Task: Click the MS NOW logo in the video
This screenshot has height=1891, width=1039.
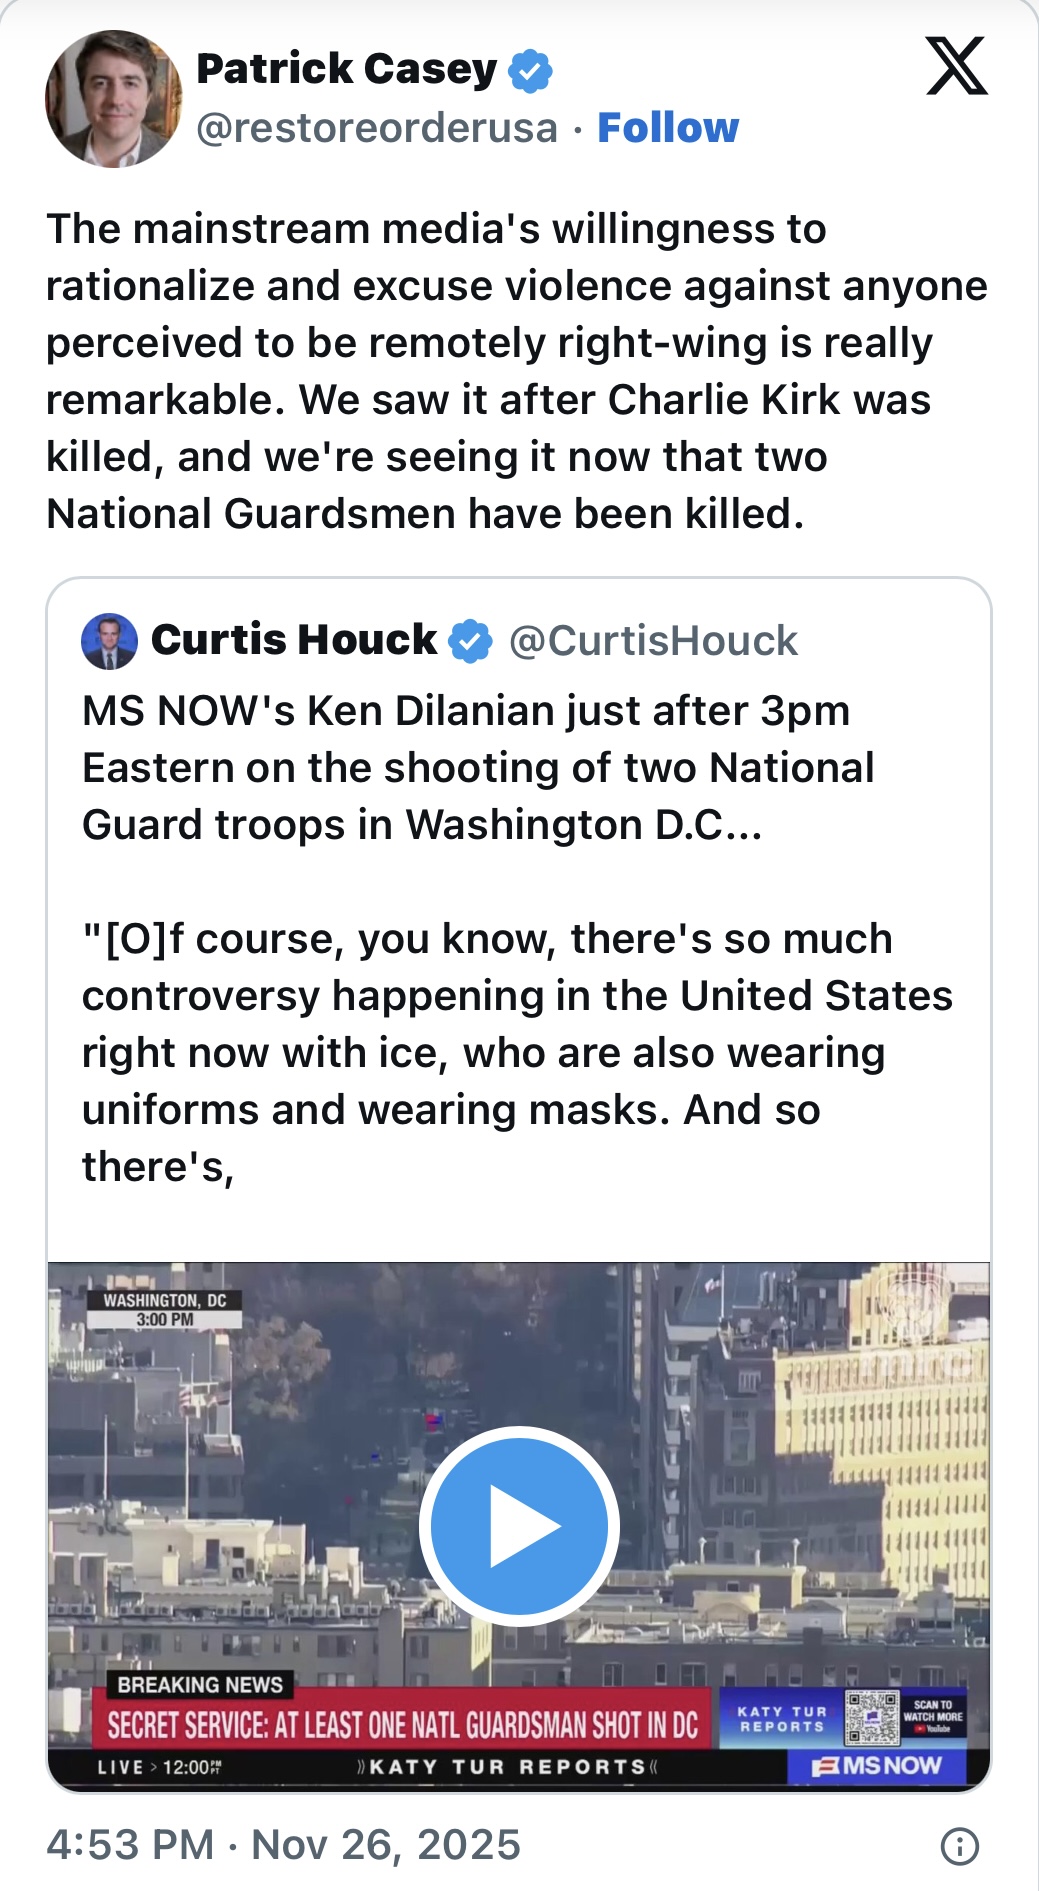Action: click(878, 1766)
